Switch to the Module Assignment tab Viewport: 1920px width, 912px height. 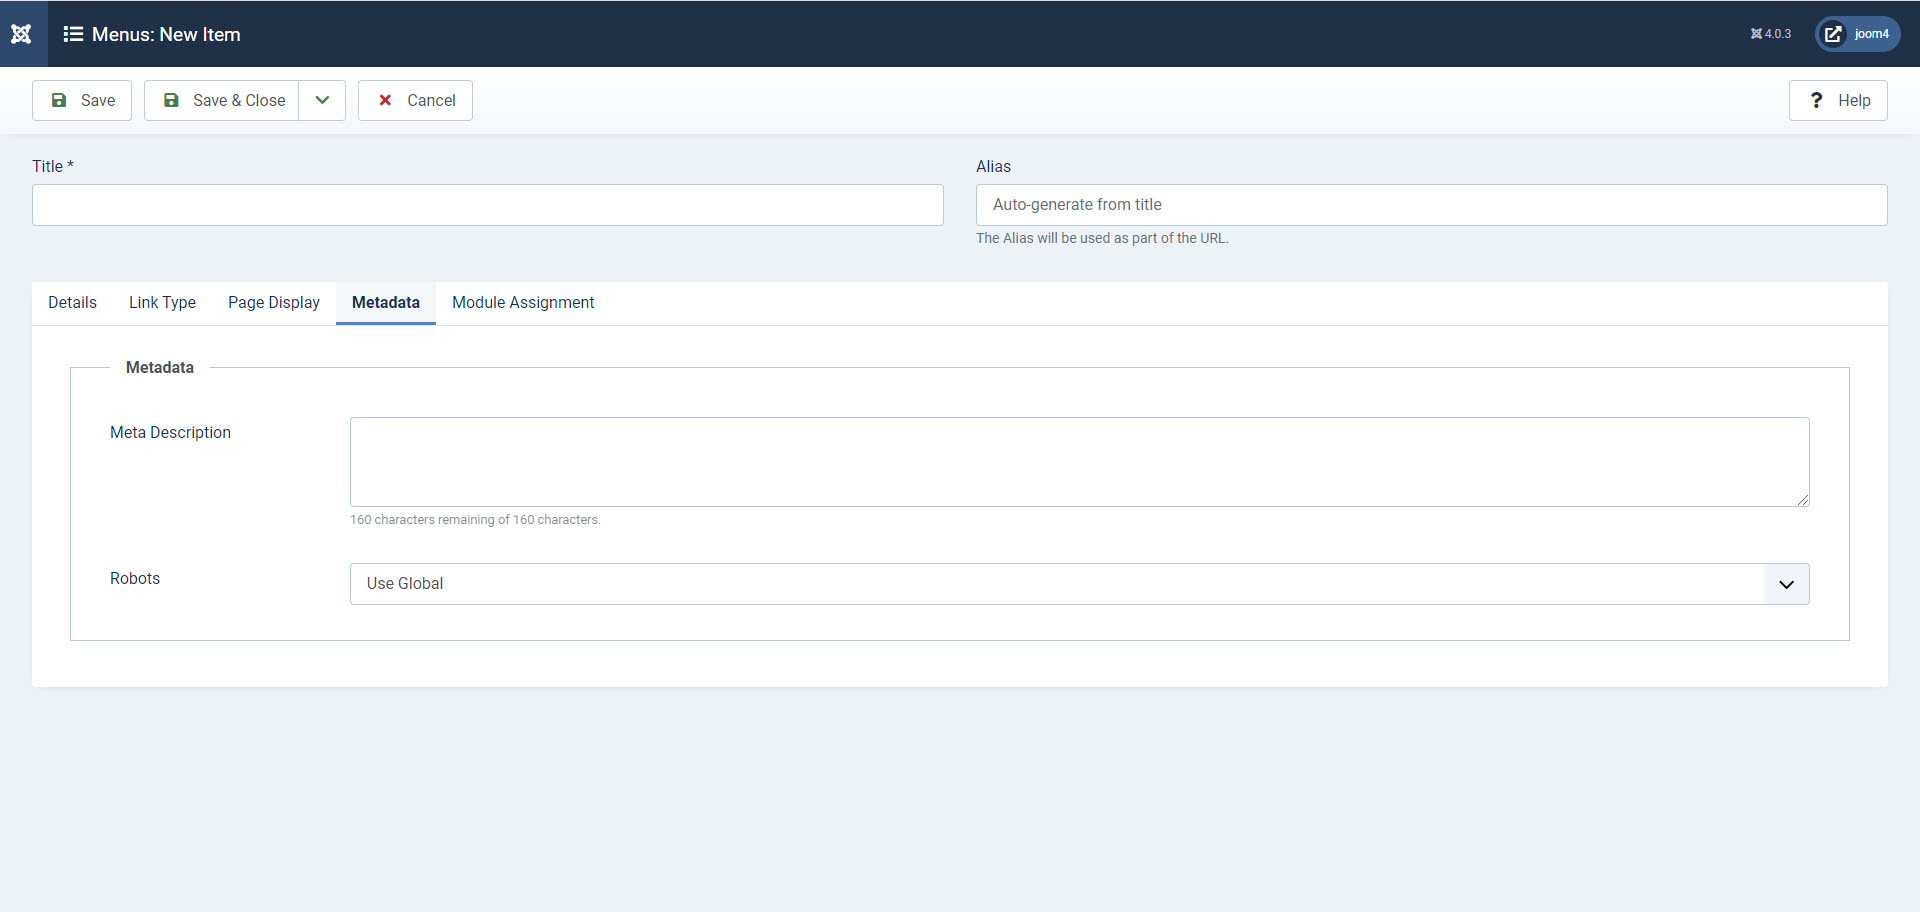click(x=522, y=302)
